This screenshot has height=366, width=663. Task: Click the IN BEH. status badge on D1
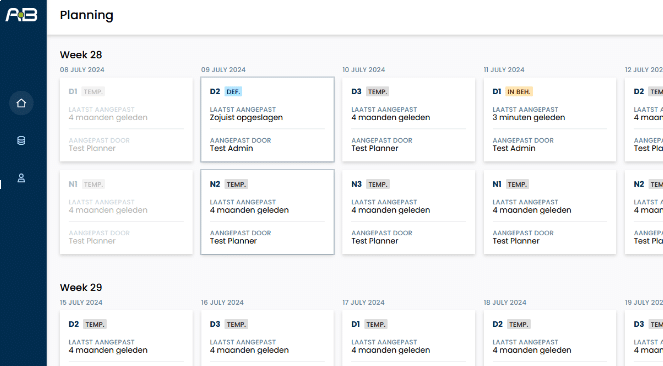(x=519, y=92)
